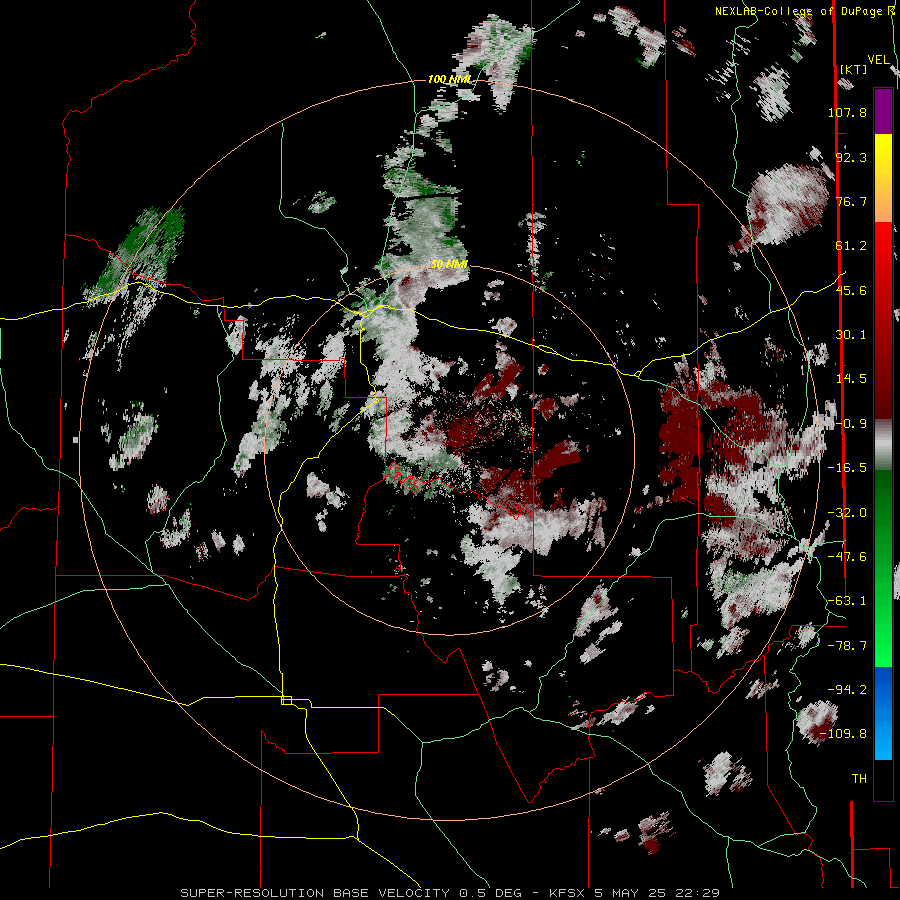This screenshot has width=900, height=900.
Task: Click the "100 NMI" range ring label
Action: coord(449,79)
